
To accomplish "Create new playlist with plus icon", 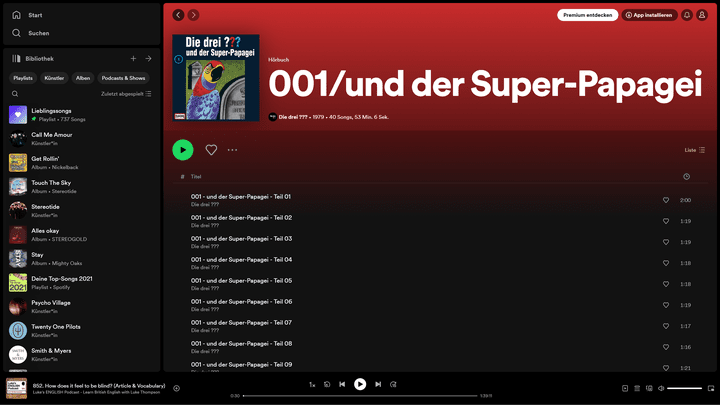I will coord(133,59).
